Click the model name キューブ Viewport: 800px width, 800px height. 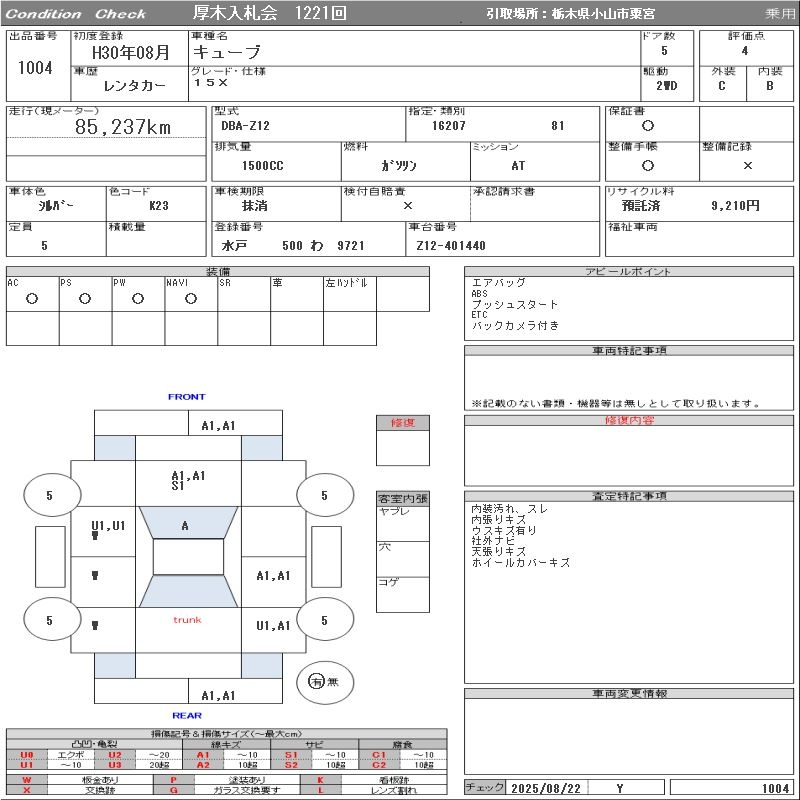pyautogui.click(x=227, y=52)
